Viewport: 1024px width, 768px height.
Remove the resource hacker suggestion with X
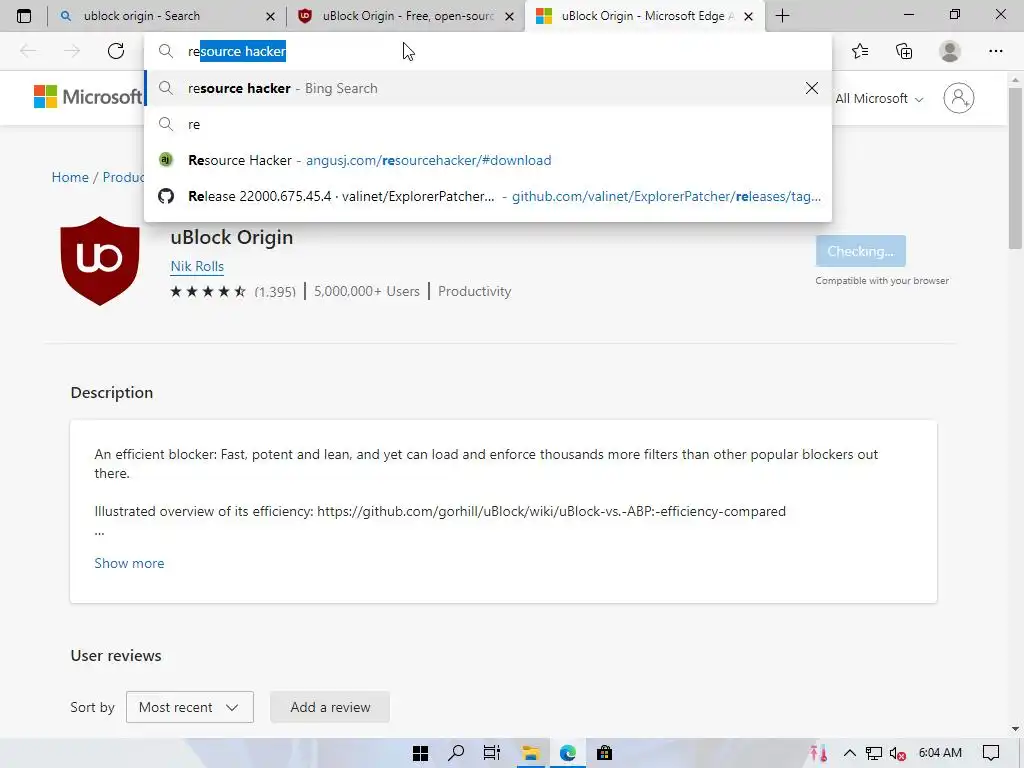pos(812,88)
